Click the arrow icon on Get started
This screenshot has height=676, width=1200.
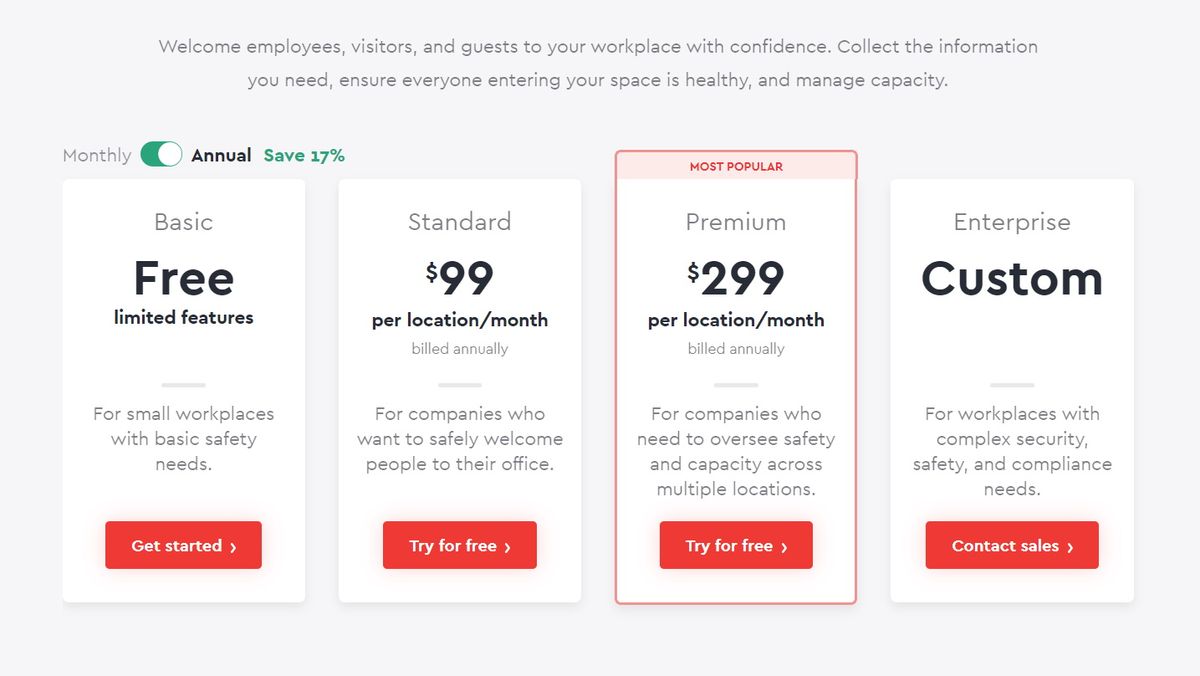[x=233, y=546]
